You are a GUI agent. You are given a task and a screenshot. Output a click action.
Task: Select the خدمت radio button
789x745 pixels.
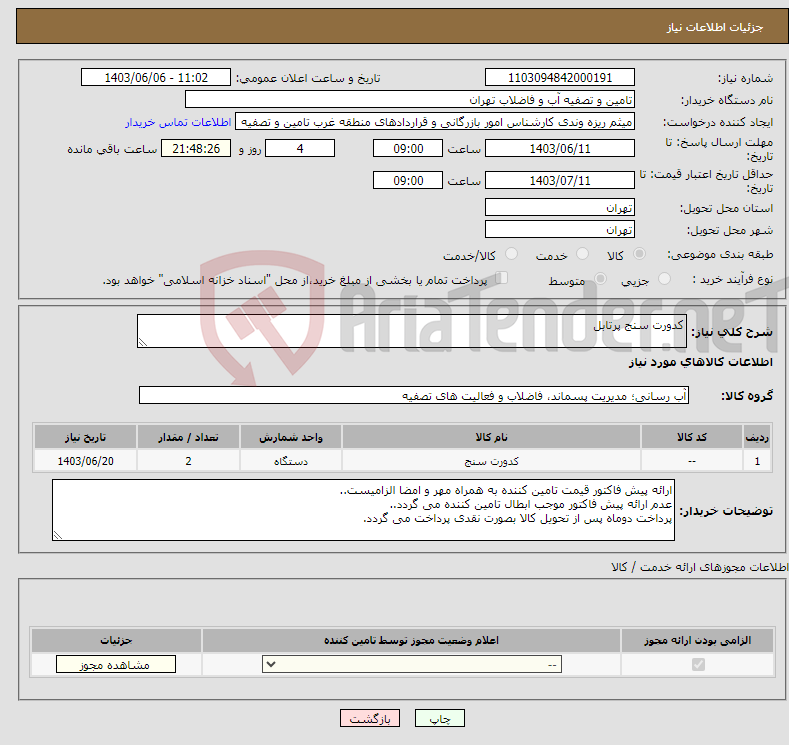click(582, 254)
